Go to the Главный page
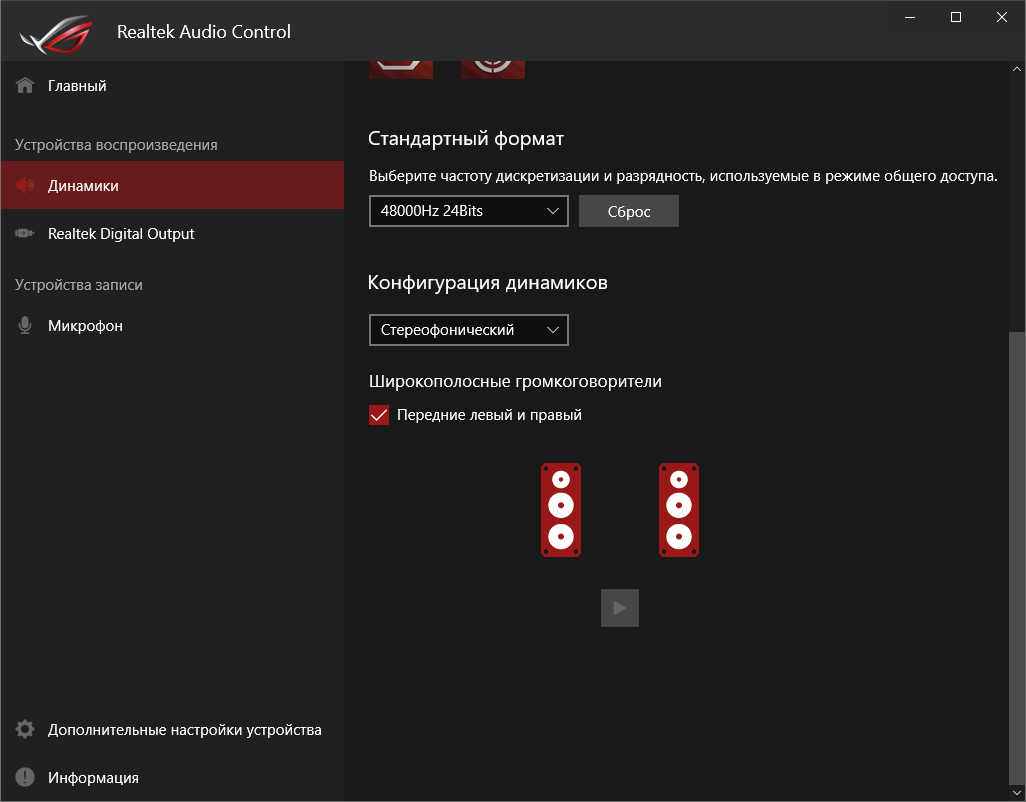 pos(77,86)
